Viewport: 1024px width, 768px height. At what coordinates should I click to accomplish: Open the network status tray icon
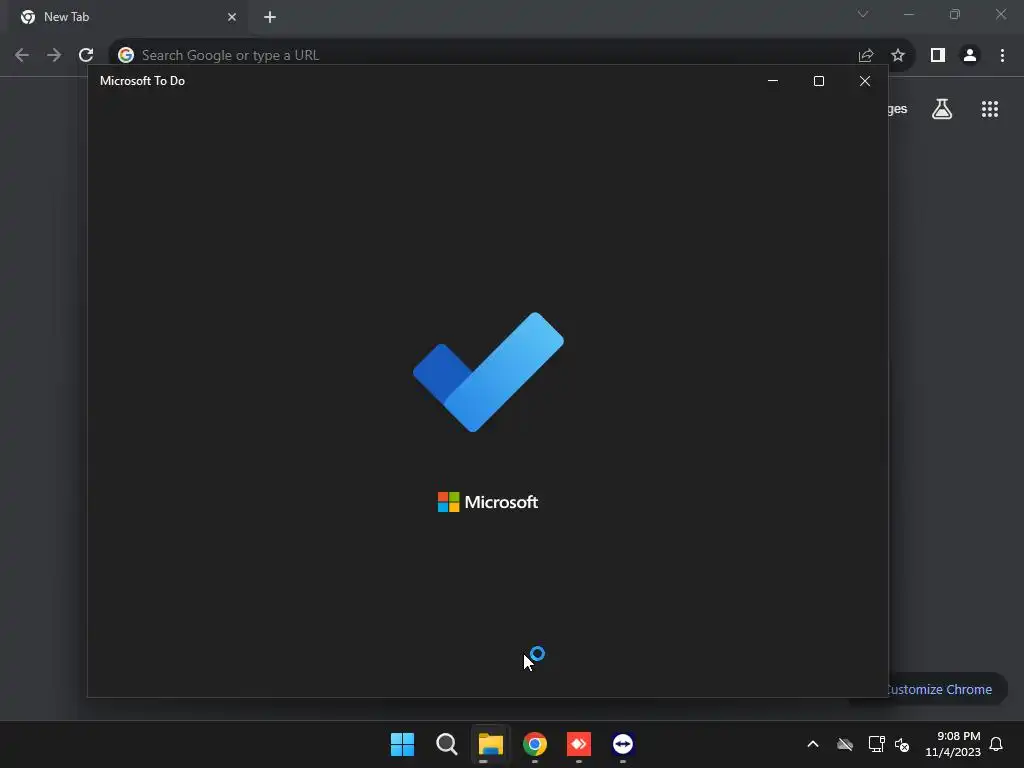pos(876,744)
